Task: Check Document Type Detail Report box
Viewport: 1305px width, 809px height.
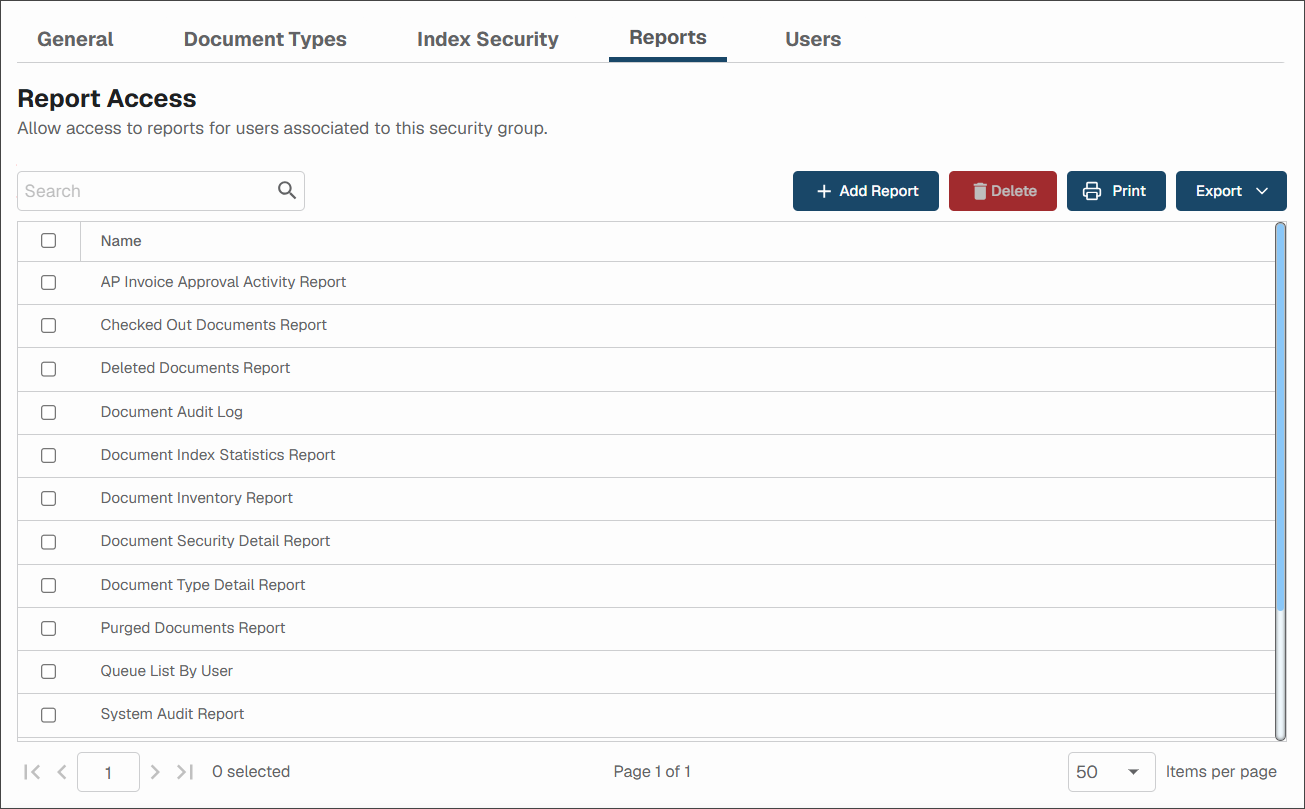Action: [48, 585]
